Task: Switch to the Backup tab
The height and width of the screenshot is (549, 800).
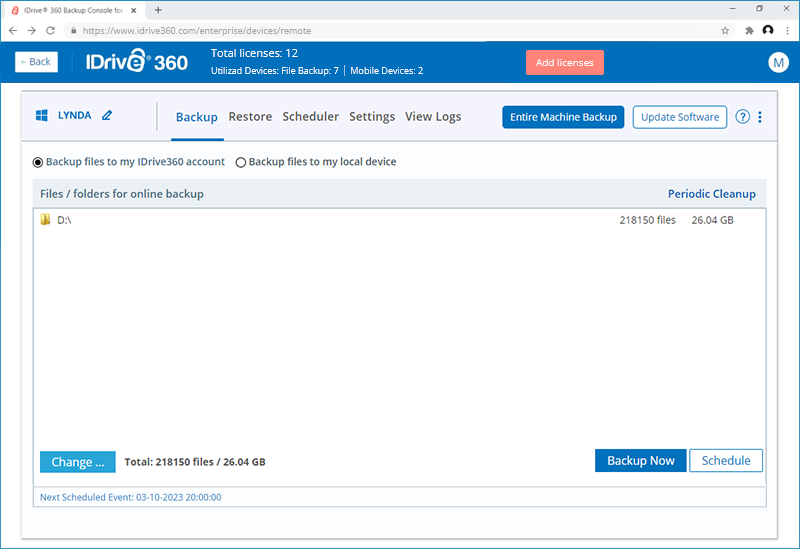Action: click(197, 117)
